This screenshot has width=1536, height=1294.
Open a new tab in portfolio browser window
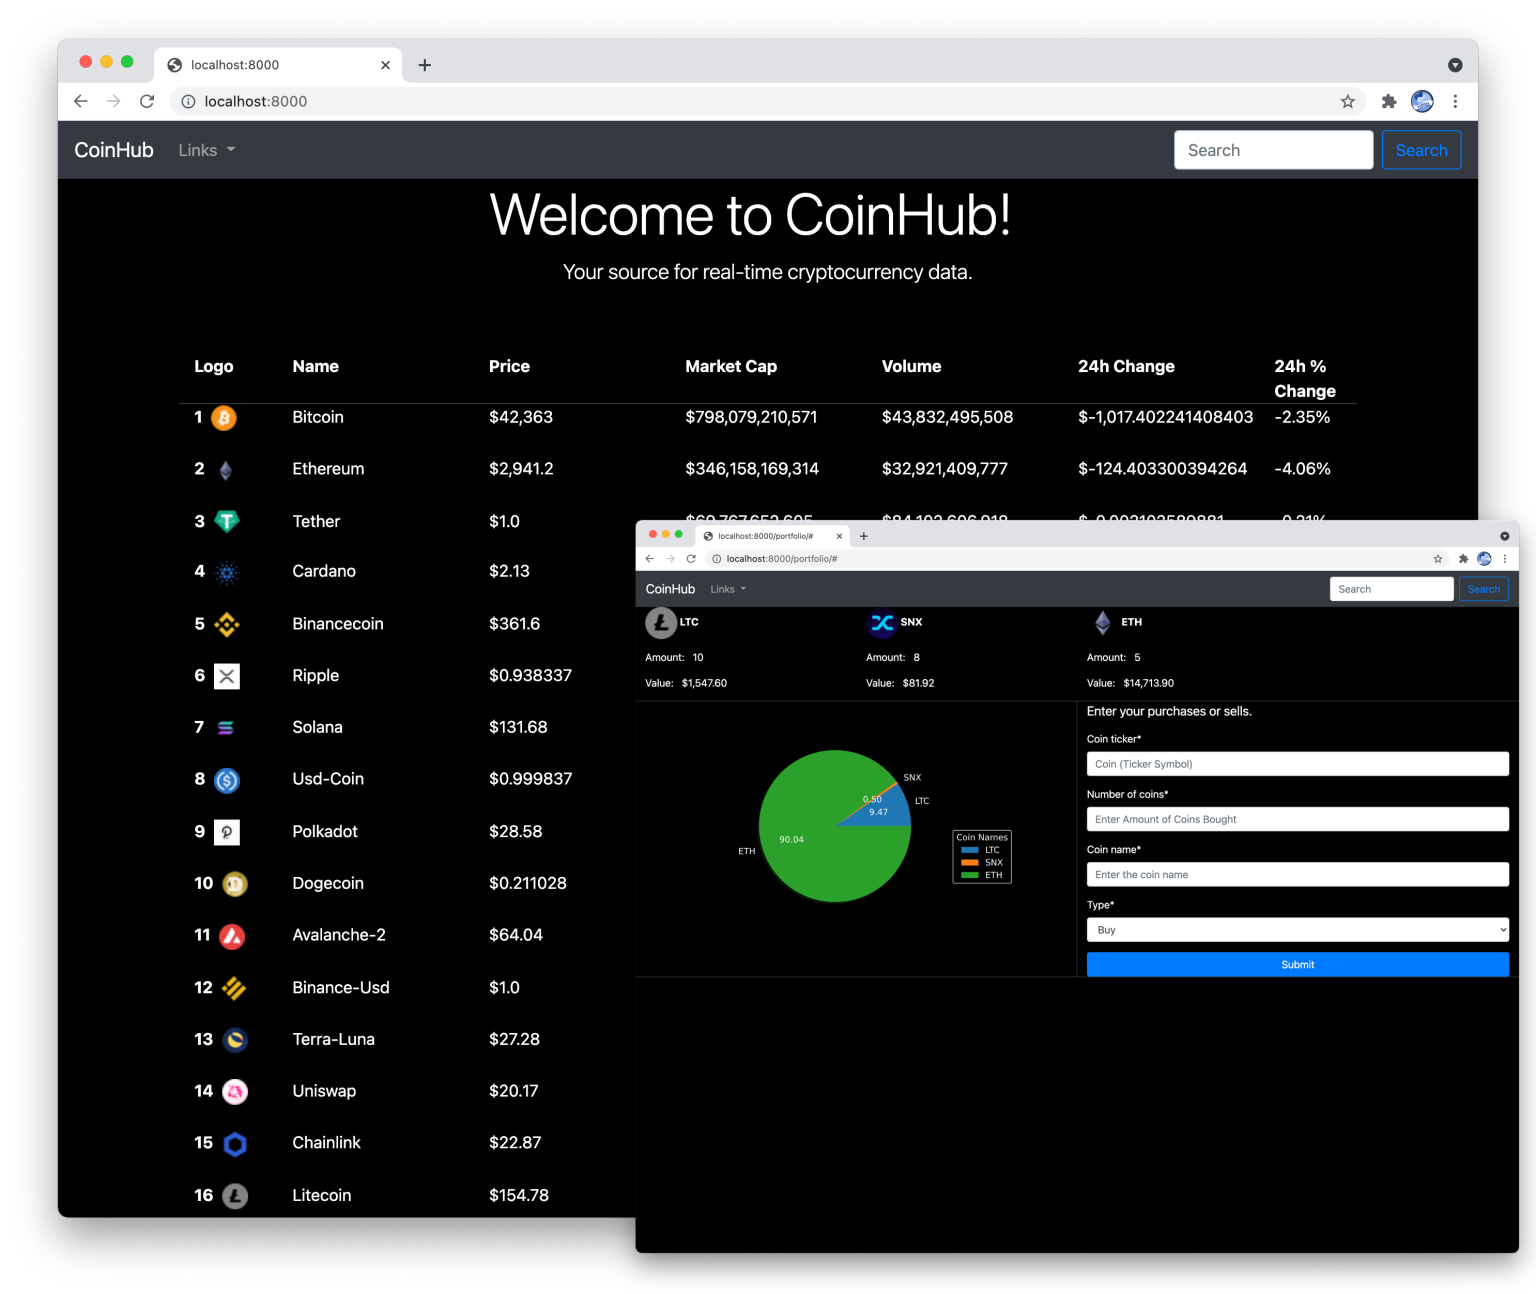point(864,536)
